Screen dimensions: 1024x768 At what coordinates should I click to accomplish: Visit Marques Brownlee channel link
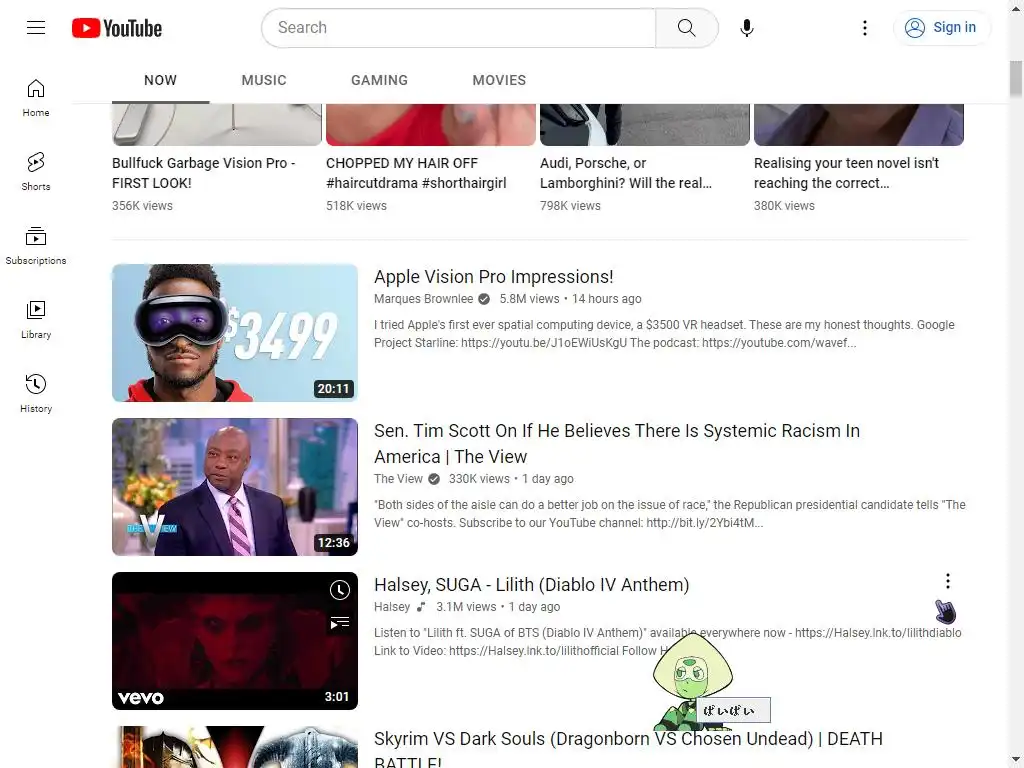pyautogui.click(x=424, y=299)
